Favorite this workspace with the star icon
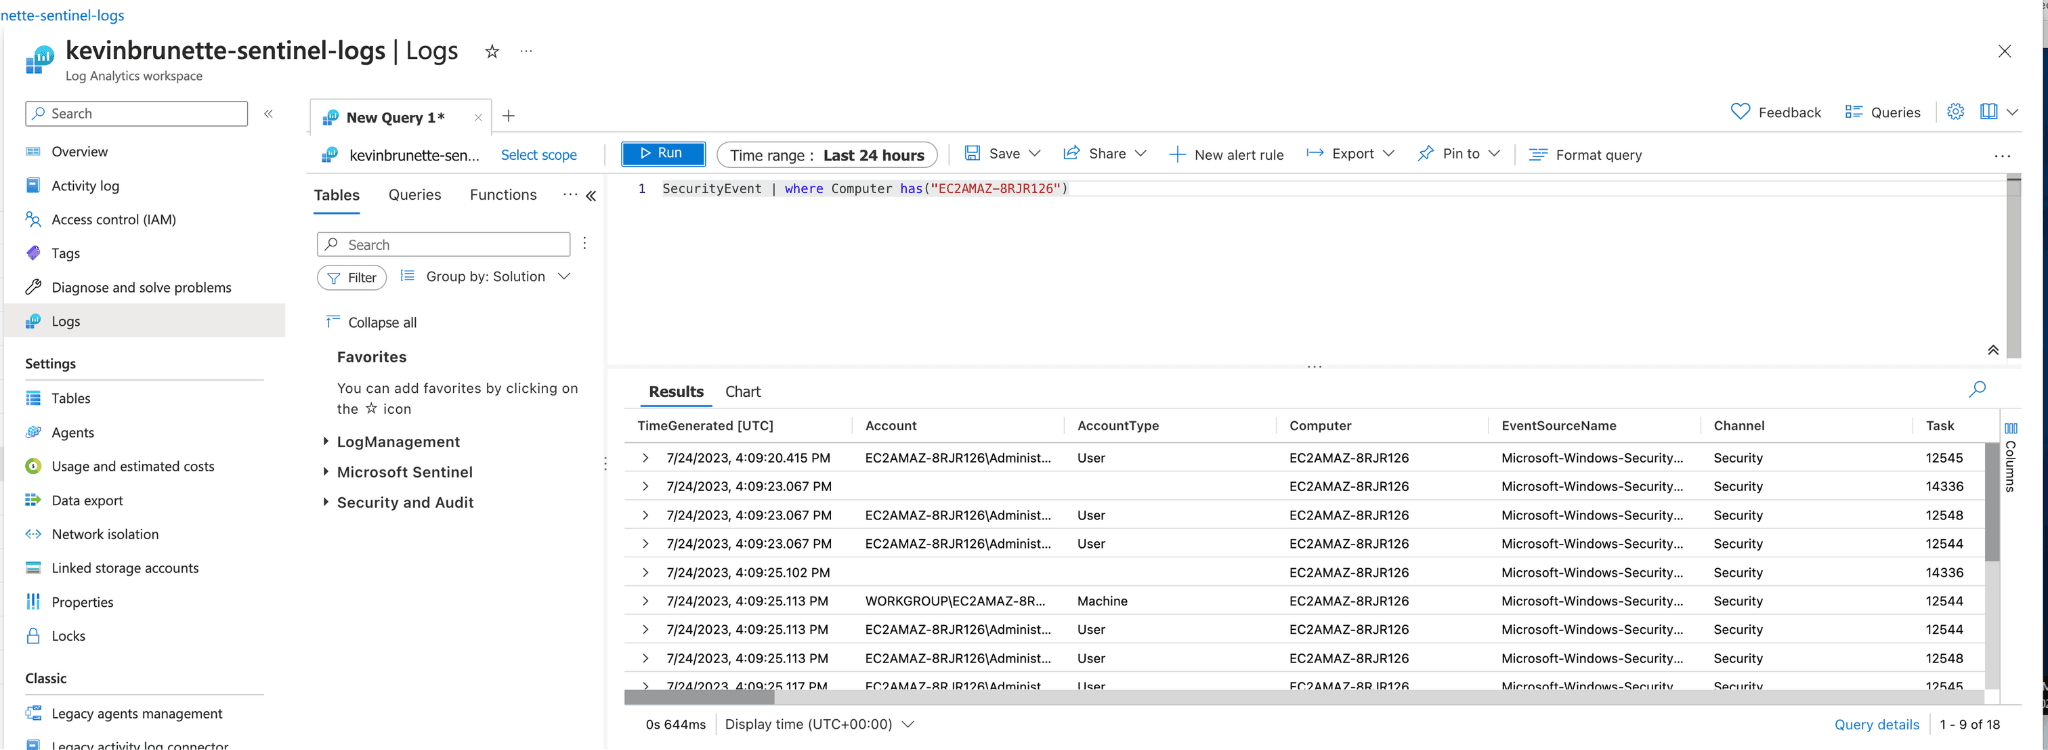The height and width of the screenshot is (750, 2048). pos(492,52)
